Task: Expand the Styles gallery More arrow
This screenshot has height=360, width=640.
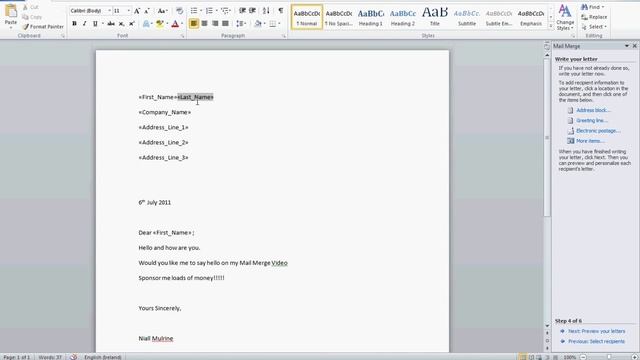Action: 551,26
